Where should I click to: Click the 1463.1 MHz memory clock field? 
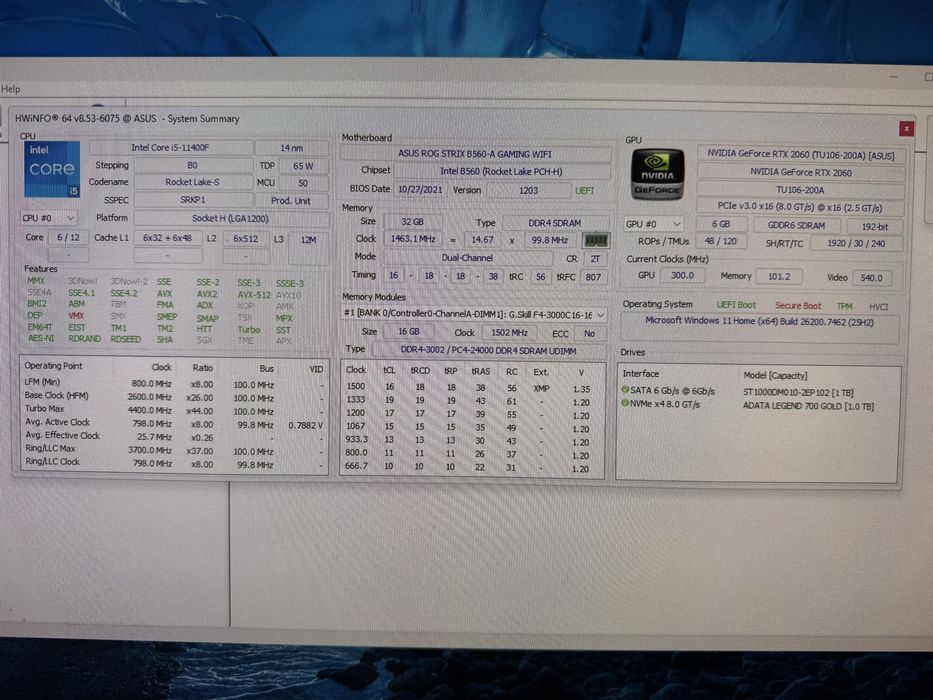pyautogui.click(x=413, y=239)
